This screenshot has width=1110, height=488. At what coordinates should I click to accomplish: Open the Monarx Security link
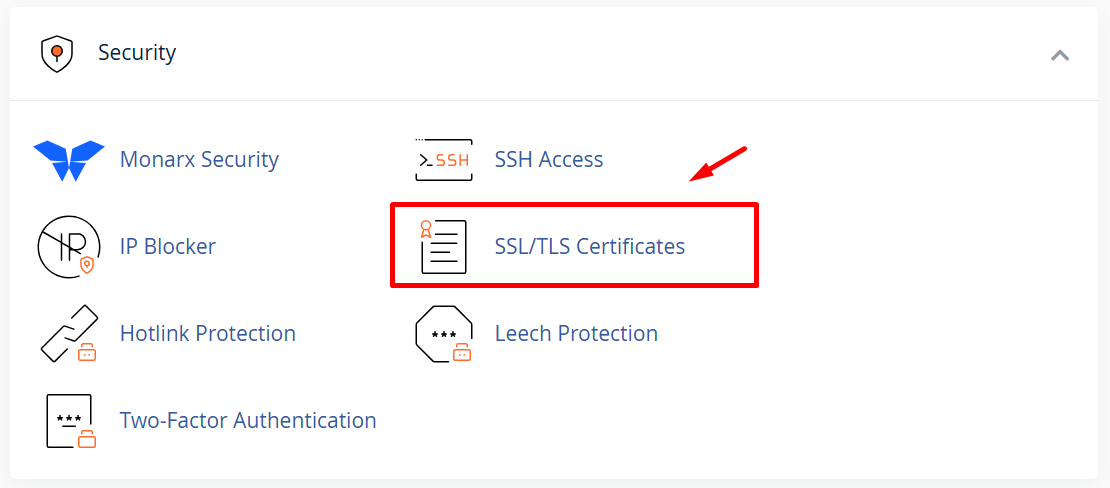coord(199,160)
